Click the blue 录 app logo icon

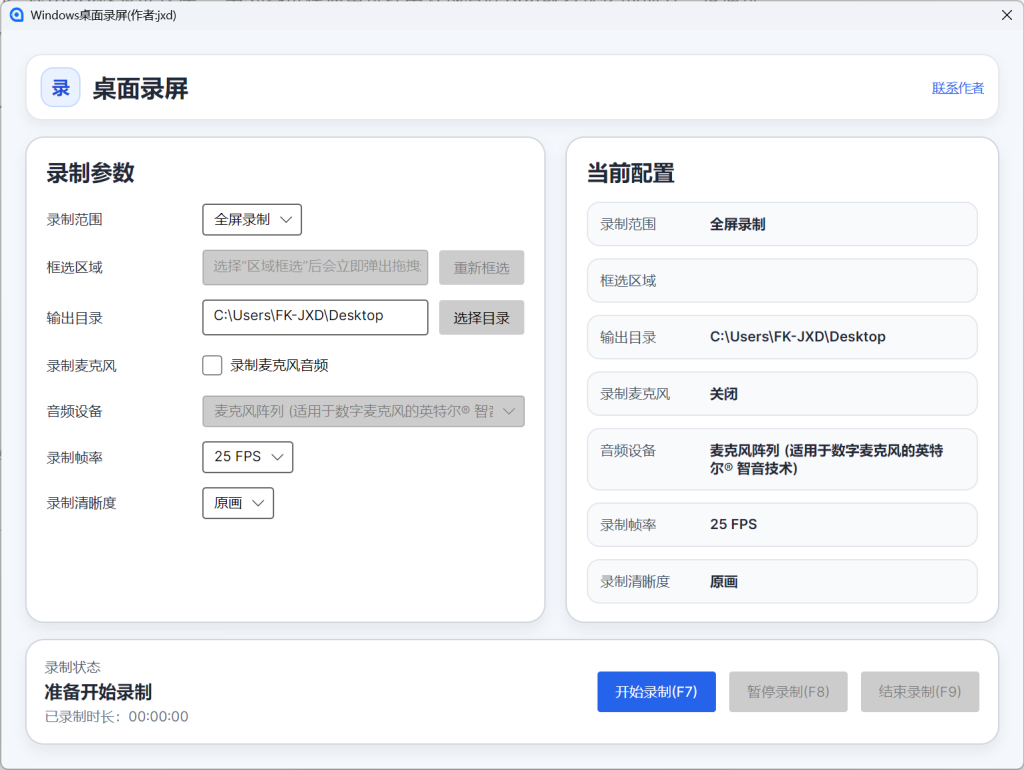click(x=61, y=88)
